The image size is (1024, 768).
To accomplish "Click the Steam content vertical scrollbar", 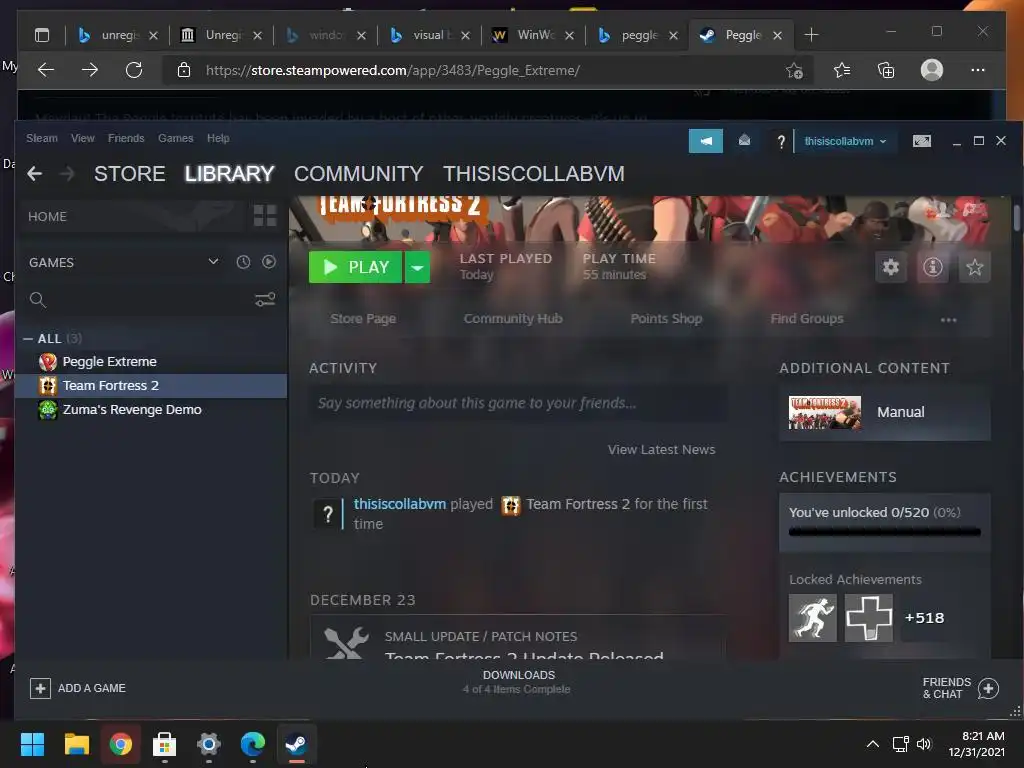I will point(1017,217).
